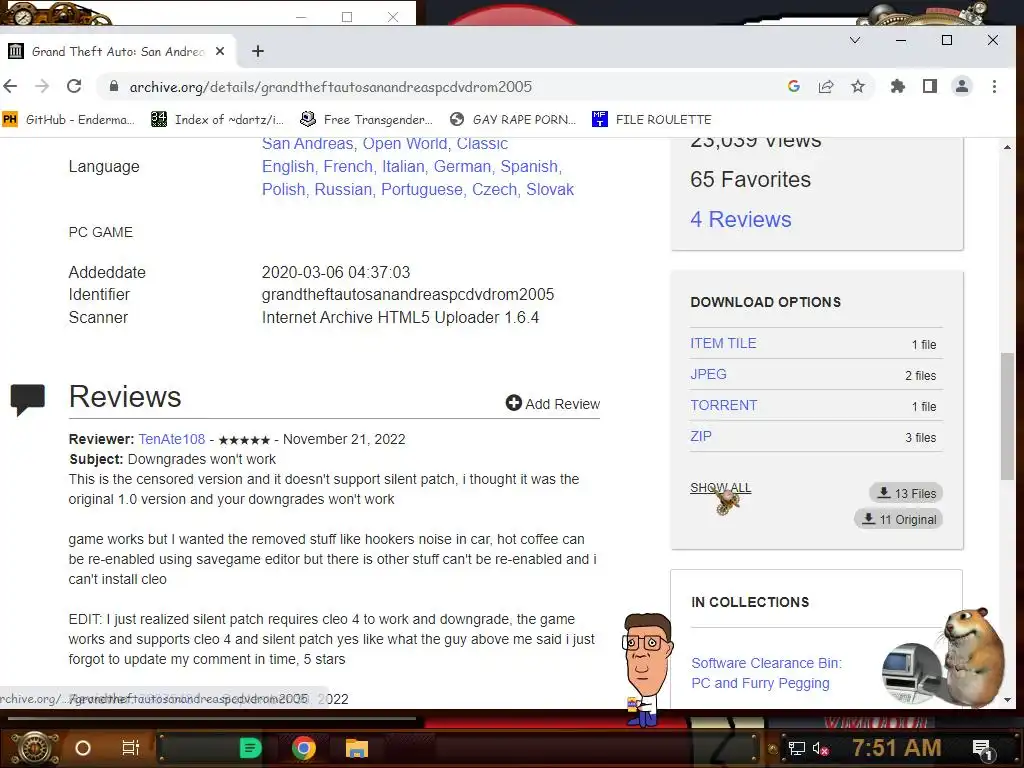Open the Chrome profile avatar

[x=962, y=86]
